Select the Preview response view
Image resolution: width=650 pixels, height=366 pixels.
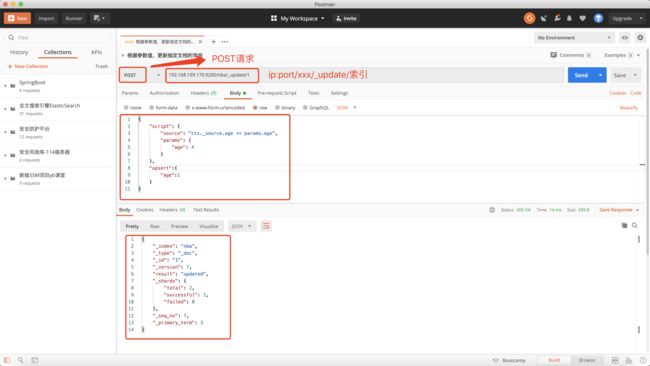(x=179, y=226)
